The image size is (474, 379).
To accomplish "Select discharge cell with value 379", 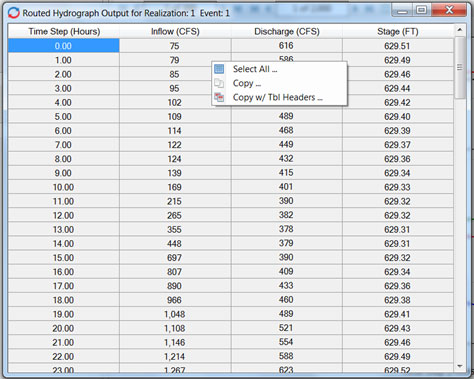I will (x=287, y=243).
